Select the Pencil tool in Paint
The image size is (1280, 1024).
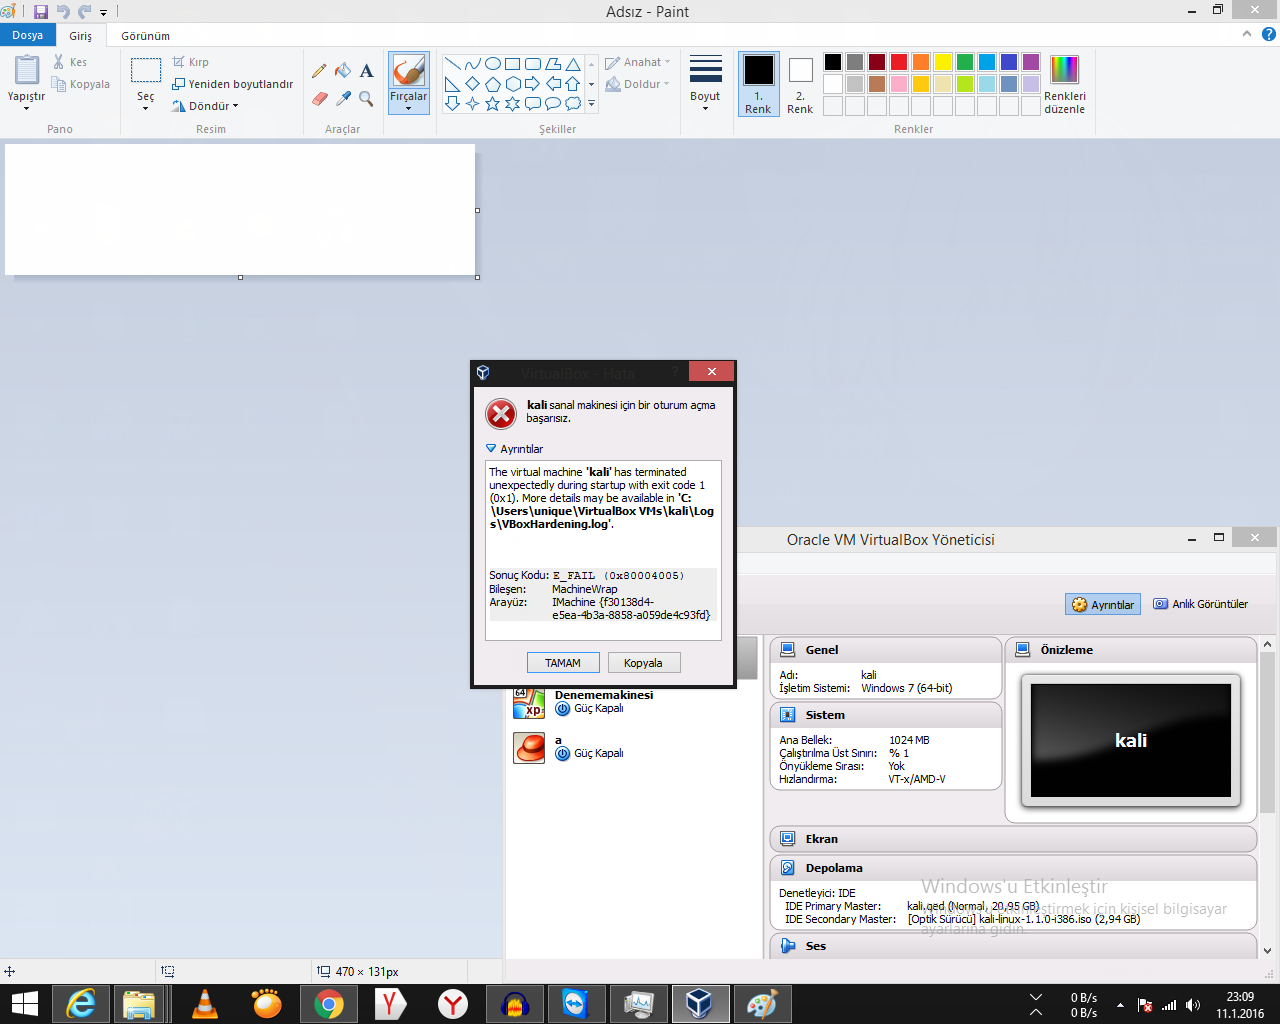tap(319, 71)
